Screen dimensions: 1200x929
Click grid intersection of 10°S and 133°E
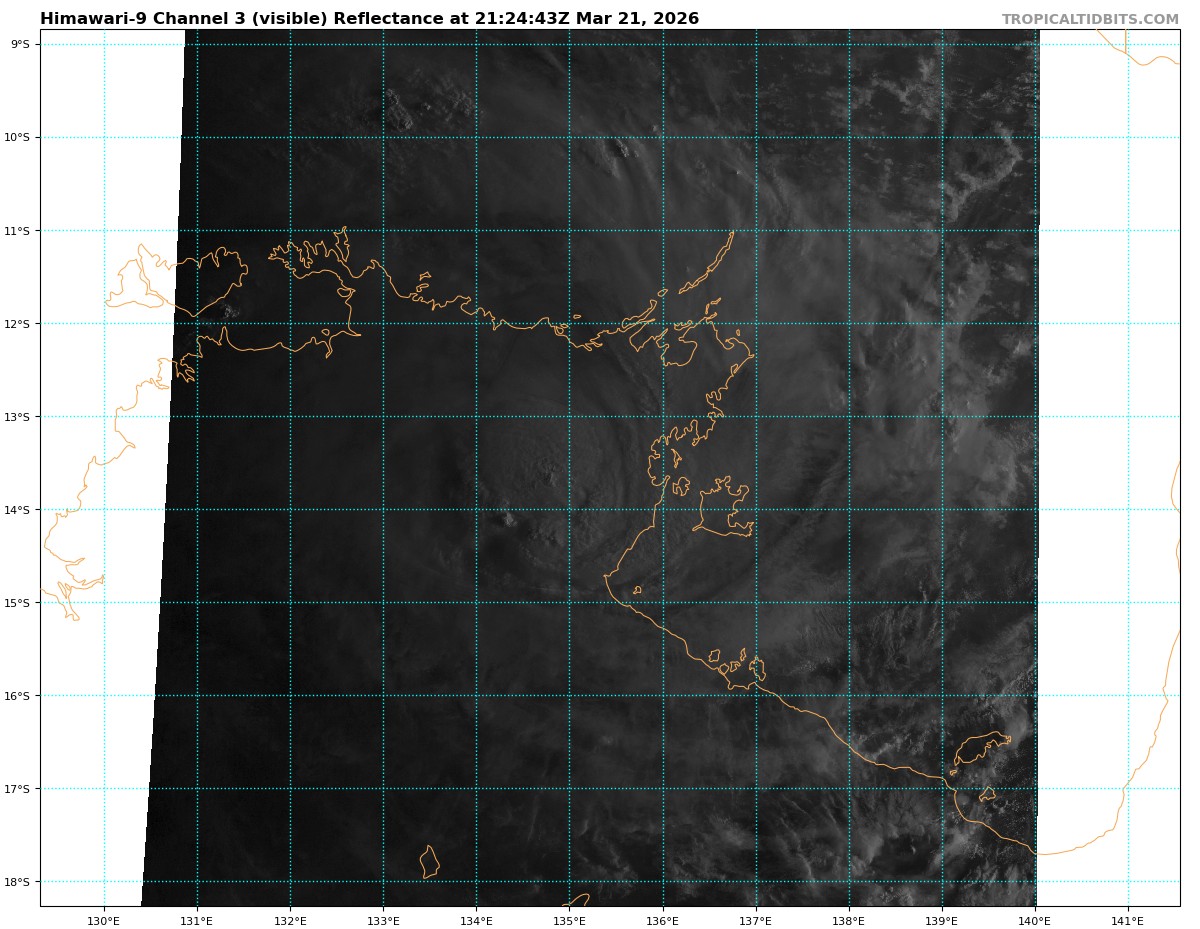click(x=383, y=138)
